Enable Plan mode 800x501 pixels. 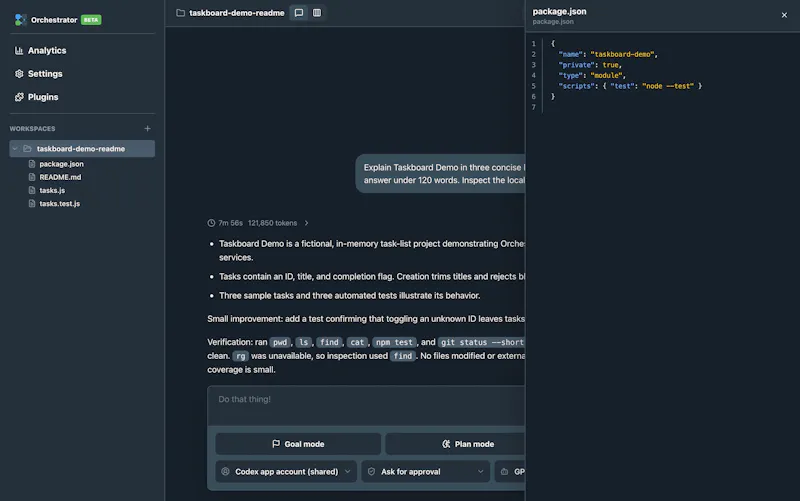(x=455, y=444)
